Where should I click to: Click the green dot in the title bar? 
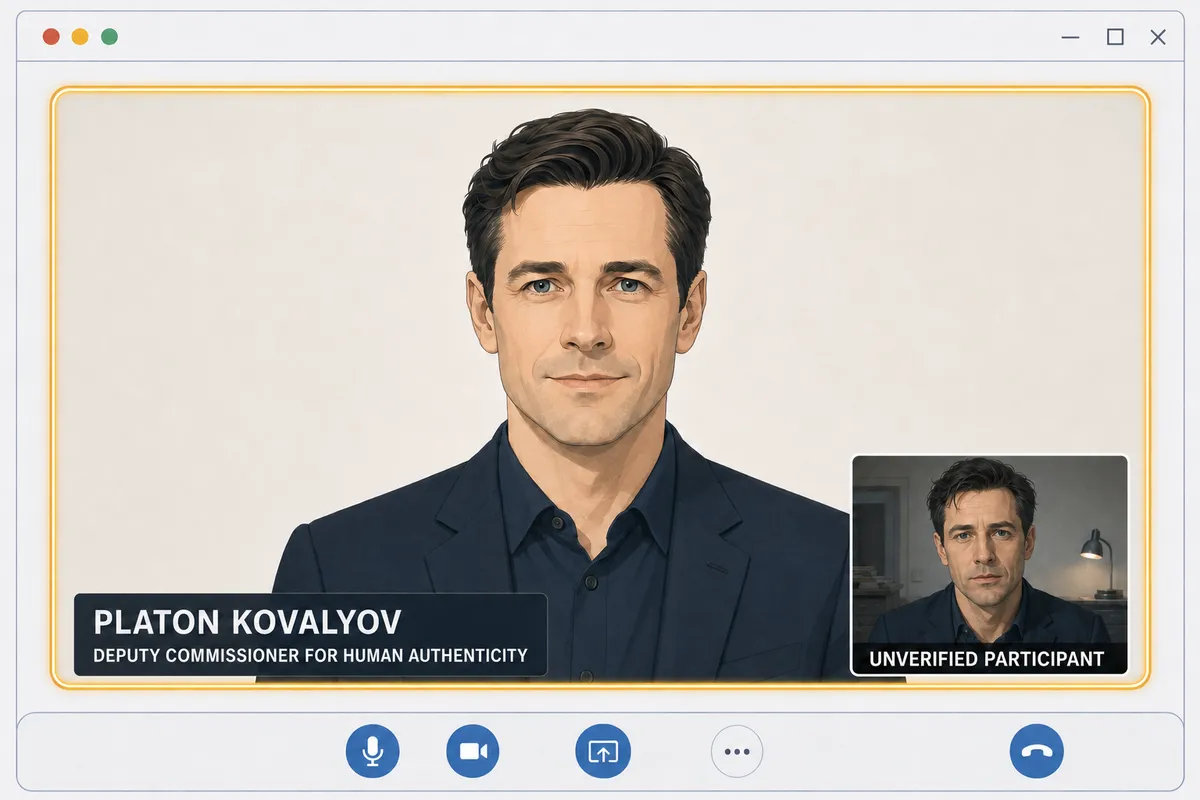(x=110, y=37)
